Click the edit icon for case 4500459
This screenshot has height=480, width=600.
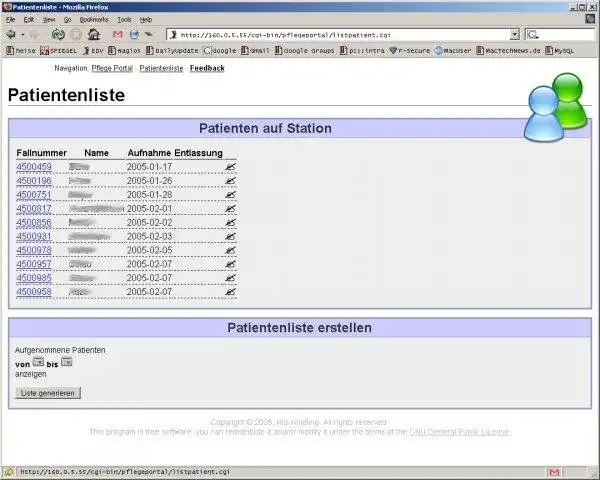tap(230, 167)
